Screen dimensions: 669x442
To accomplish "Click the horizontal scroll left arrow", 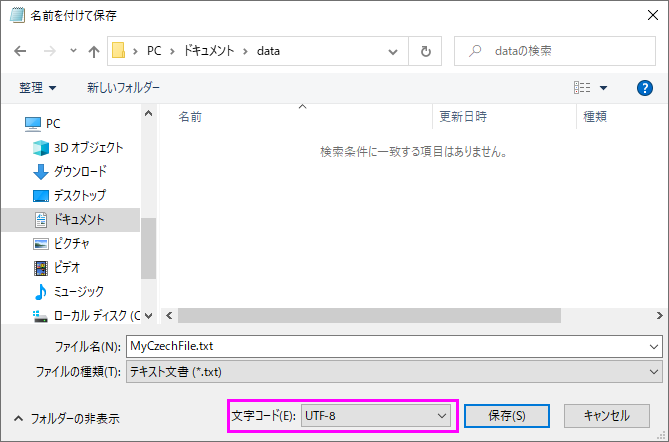I will [169, 316].
